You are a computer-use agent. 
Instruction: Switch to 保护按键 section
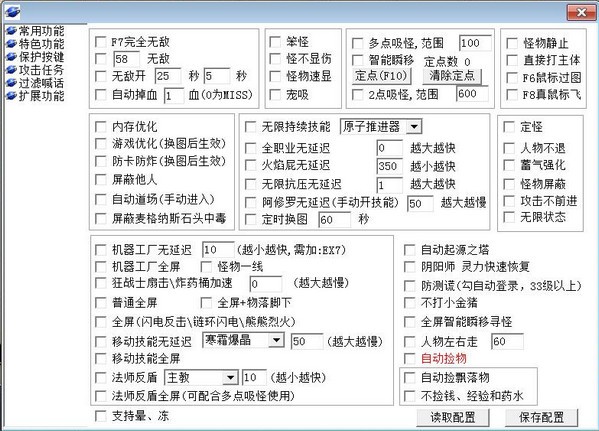pos(41,57)
